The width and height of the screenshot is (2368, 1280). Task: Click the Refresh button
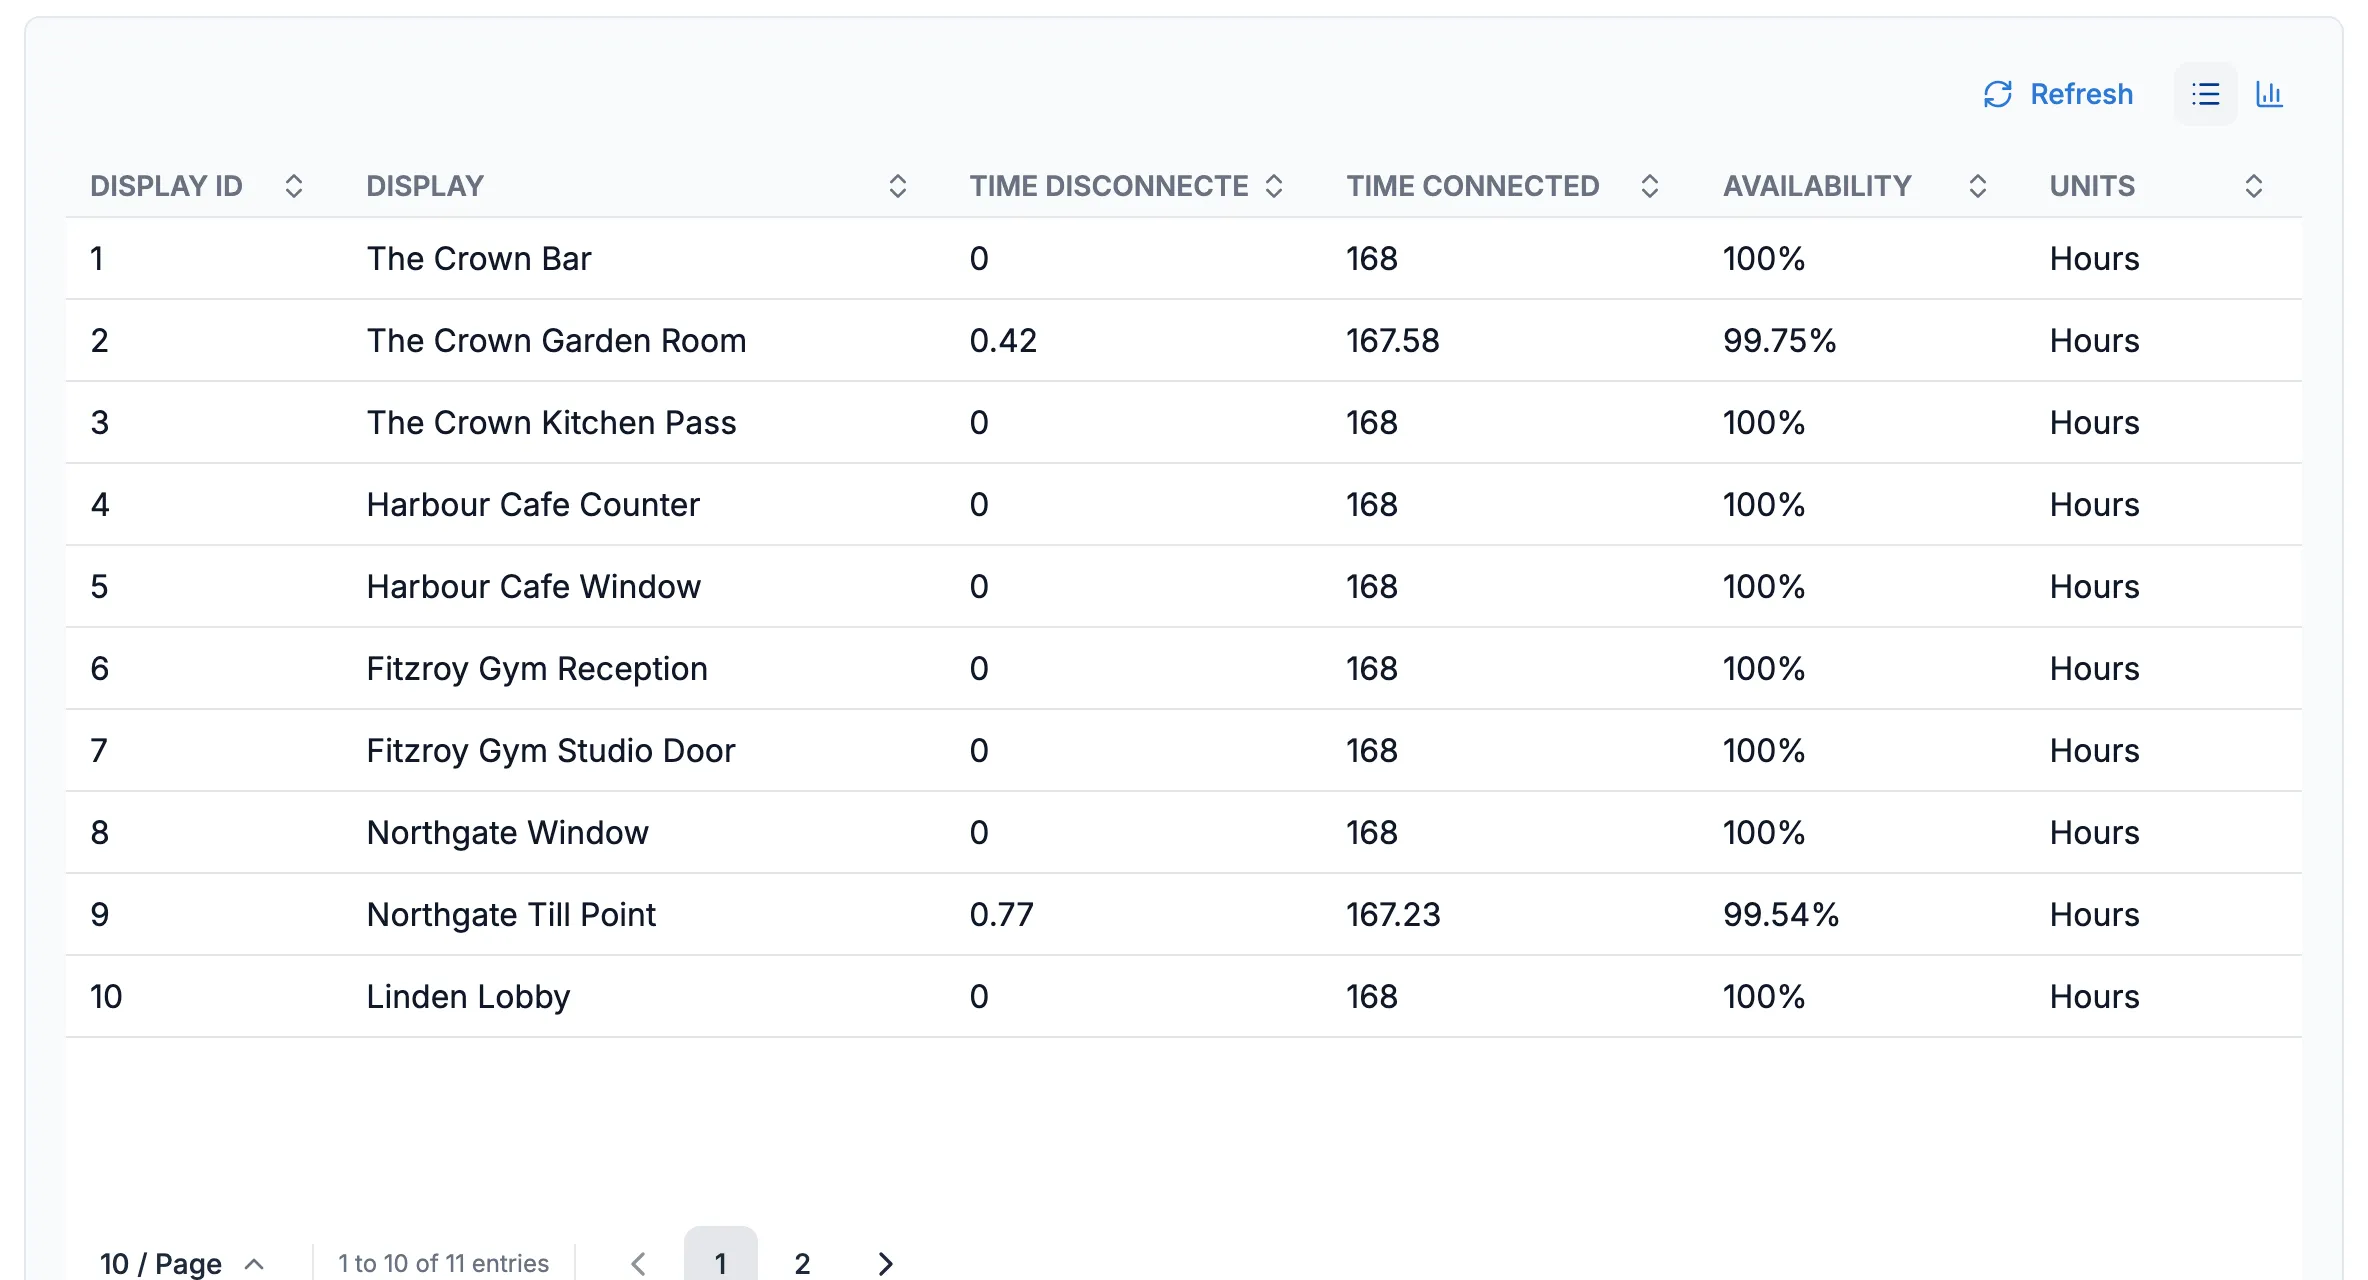tap(2058, 94)
